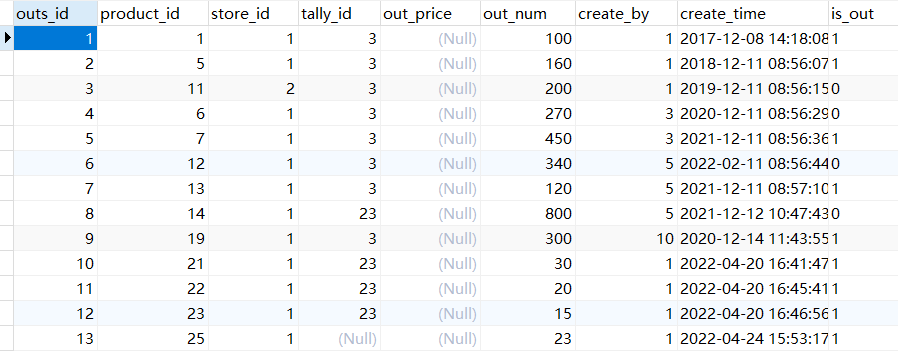Select product_id cell 12

pyautogui.click(x=153, y=163)
